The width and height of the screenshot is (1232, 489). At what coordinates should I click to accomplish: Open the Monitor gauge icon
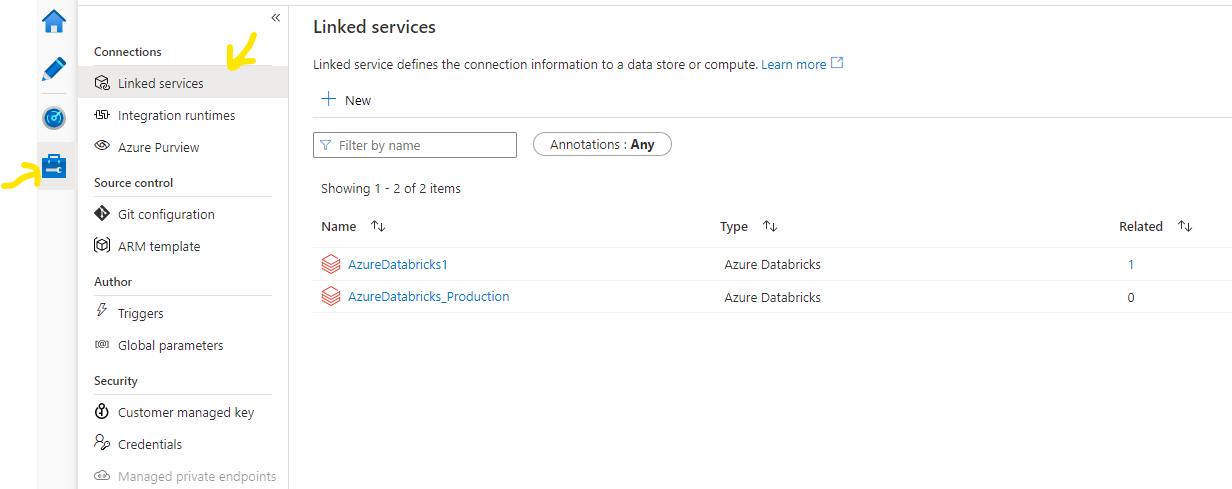(x=54, y=118)
